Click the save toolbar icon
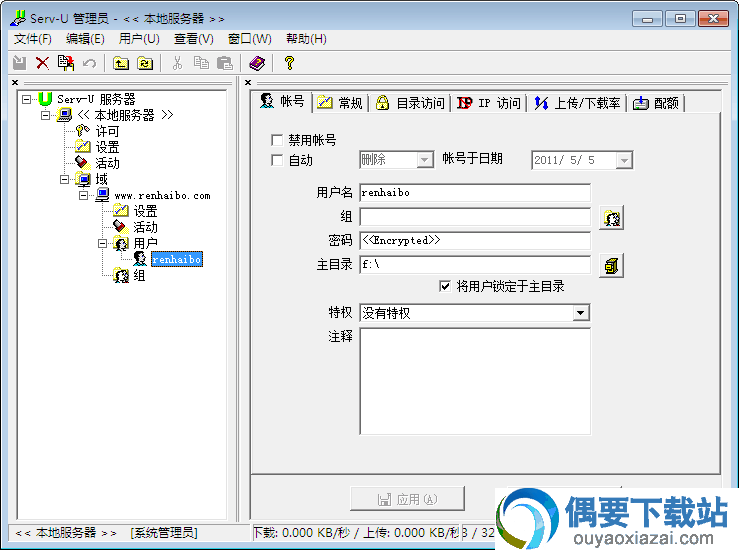This screenshot has width=739, height=550. [x=19, y=63]
